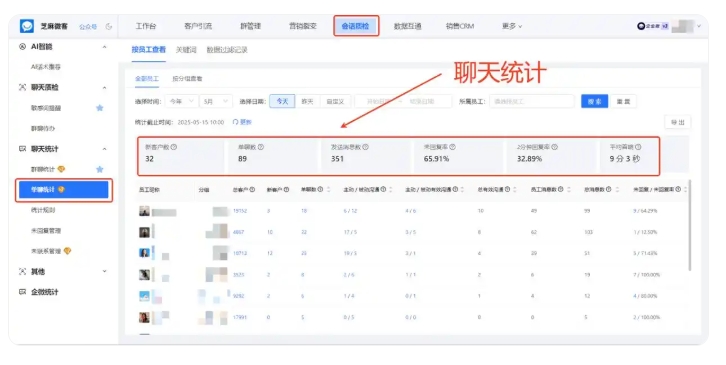Click the help icon next to 单聊数 card
Screen dimensions: 726x365
tap(261, 147)
